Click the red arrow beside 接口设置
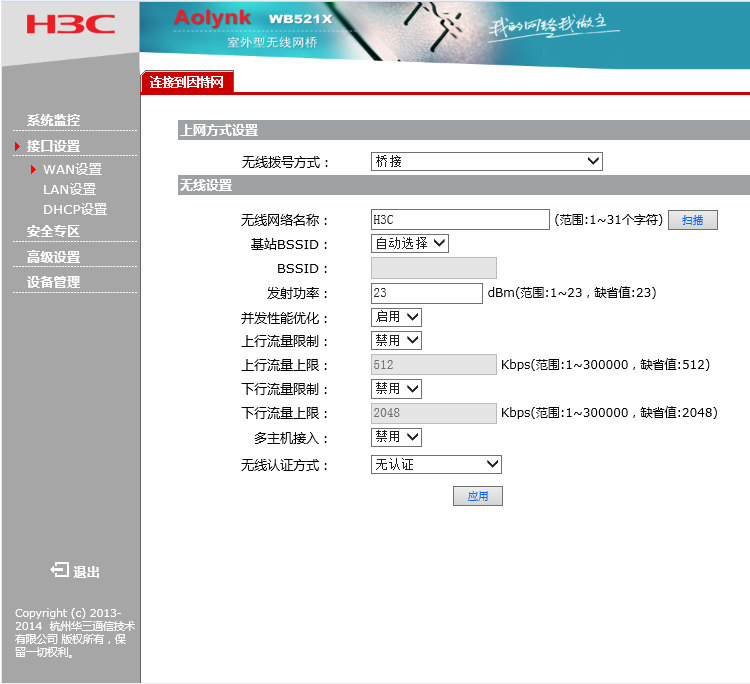The width and height of the screenshot is (750, 684). coord(18,146)
